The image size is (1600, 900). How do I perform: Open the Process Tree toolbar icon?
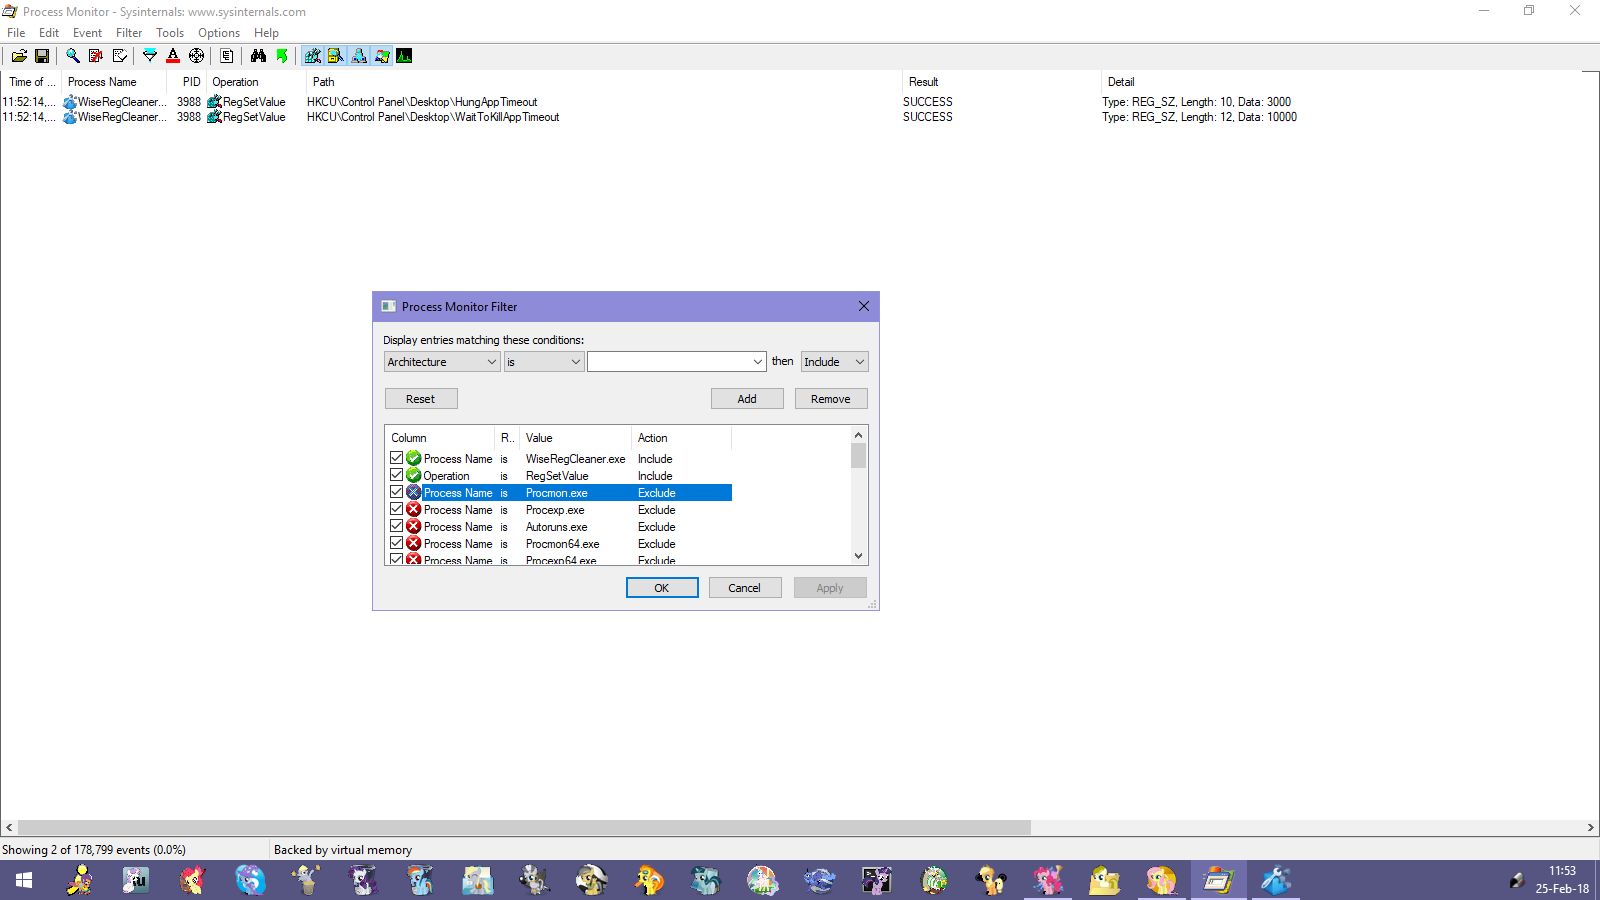click(x=227, y=56)
